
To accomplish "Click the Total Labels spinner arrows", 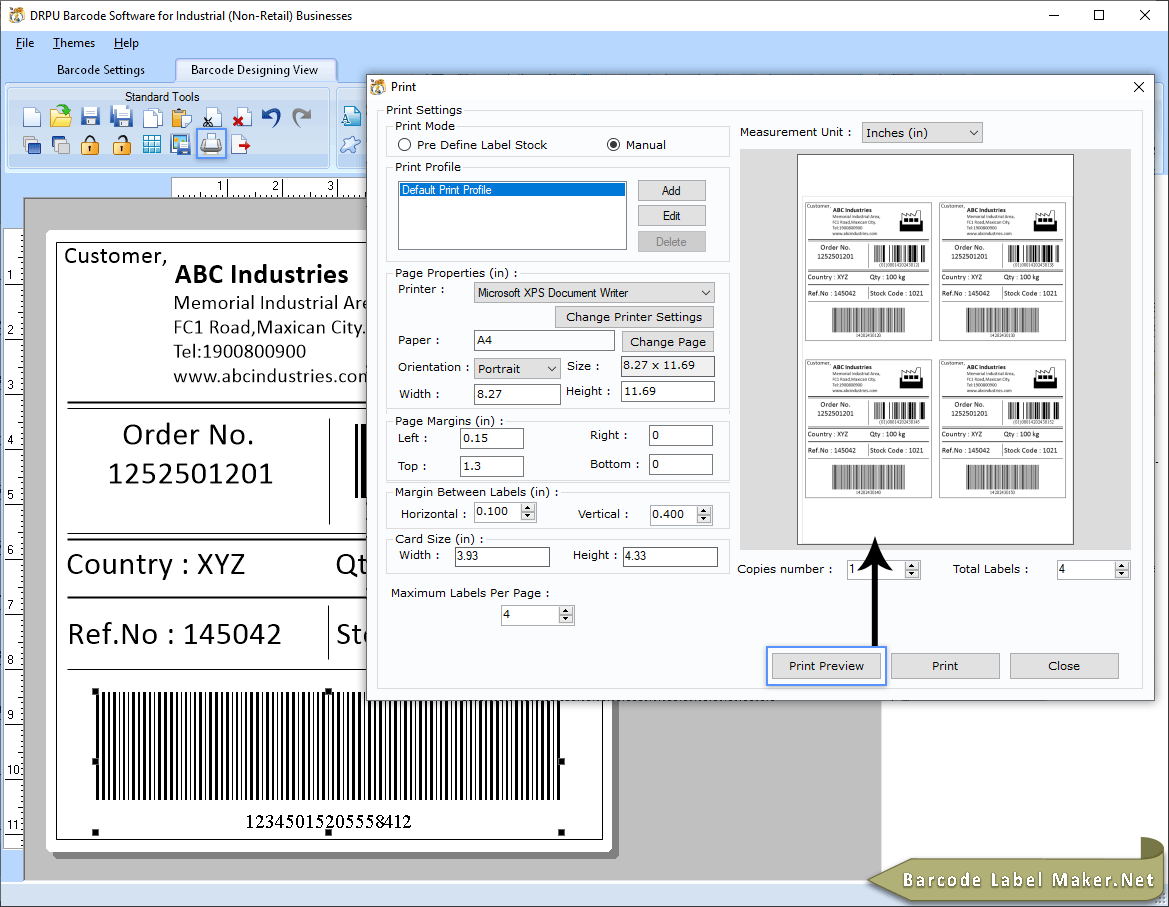I will coord(1122,570).
